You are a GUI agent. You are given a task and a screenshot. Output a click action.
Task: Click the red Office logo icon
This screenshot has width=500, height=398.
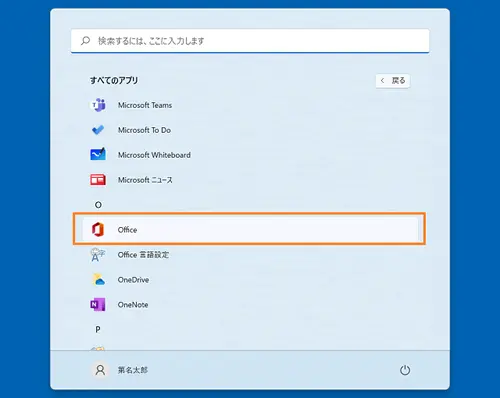[x=98, y=229]
